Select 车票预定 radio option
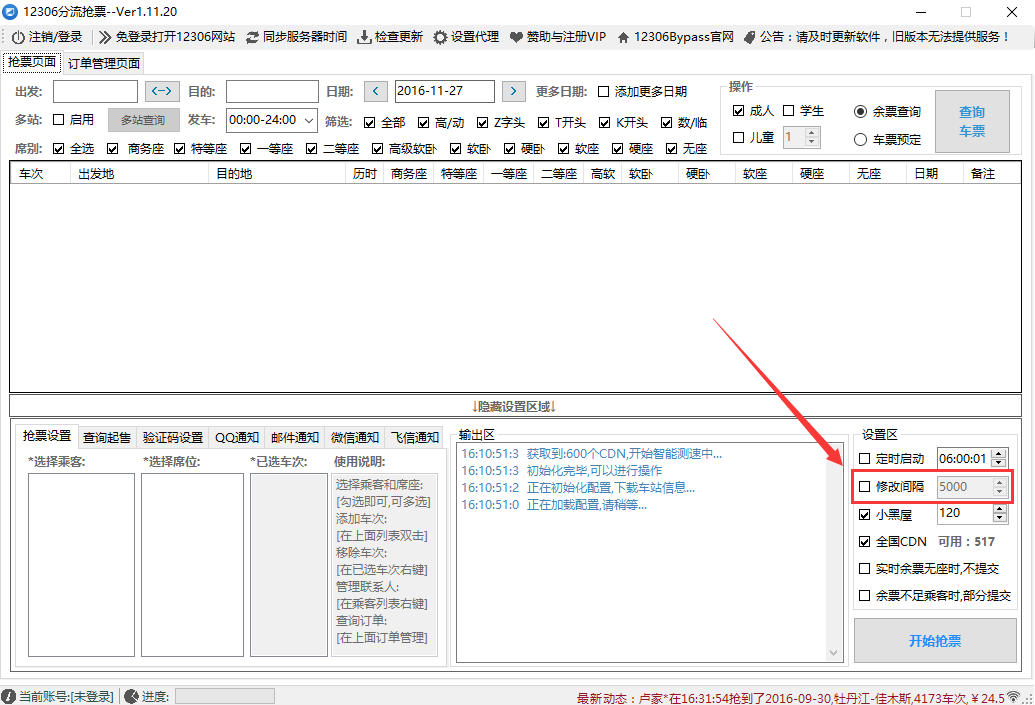This screenshot has height=705, width=1035. (860, 139)
